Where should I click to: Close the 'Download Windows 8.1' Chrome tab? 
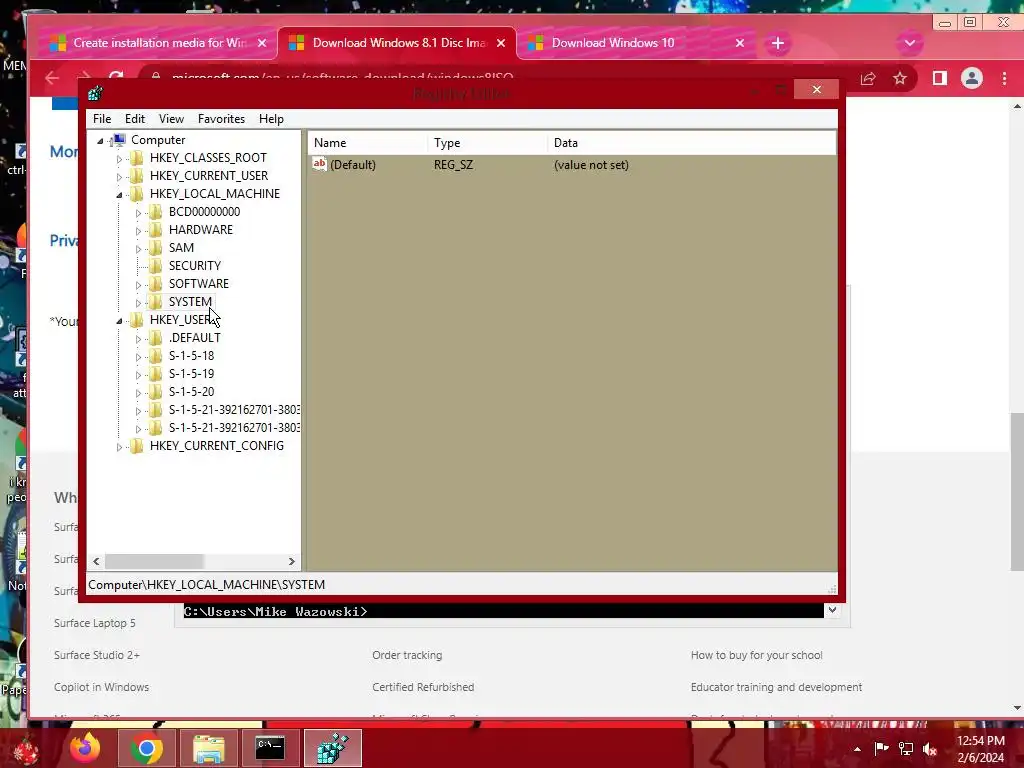[501, 43]
